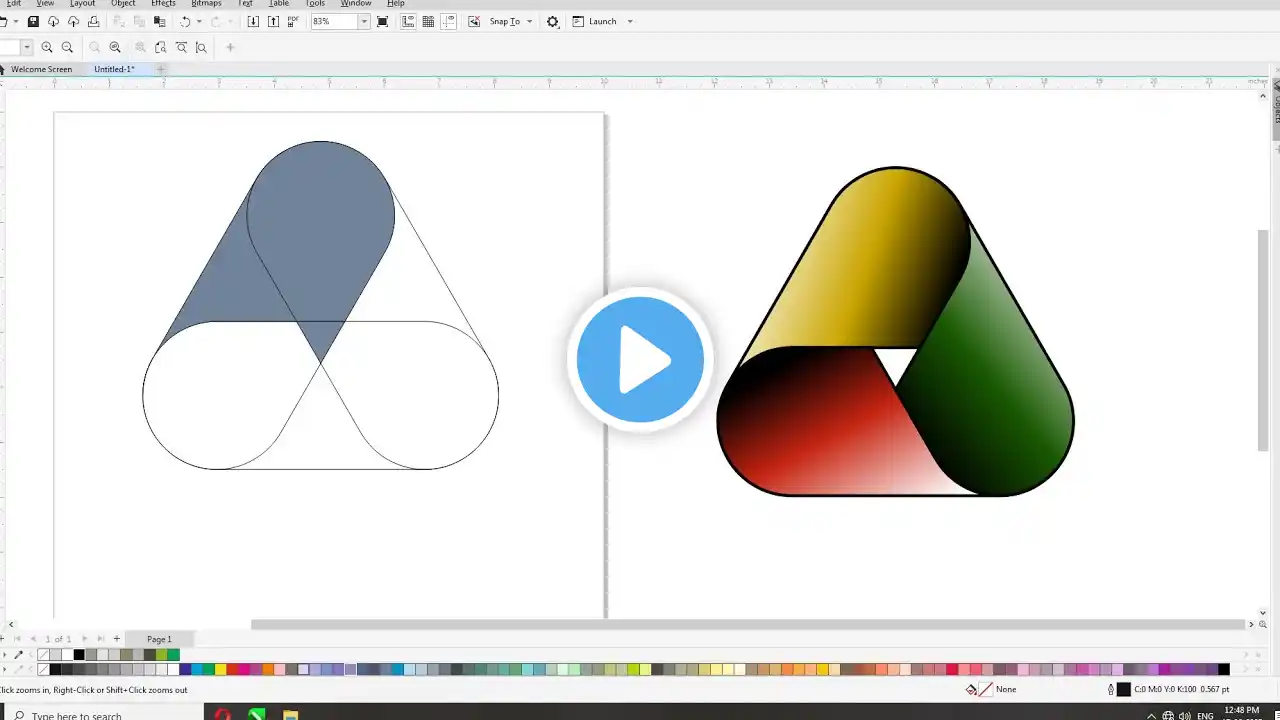Open the zoom level 83% dropdown
Viewport: 1280px width, 720px height.
pyautogui.click(x=364, y=21)
